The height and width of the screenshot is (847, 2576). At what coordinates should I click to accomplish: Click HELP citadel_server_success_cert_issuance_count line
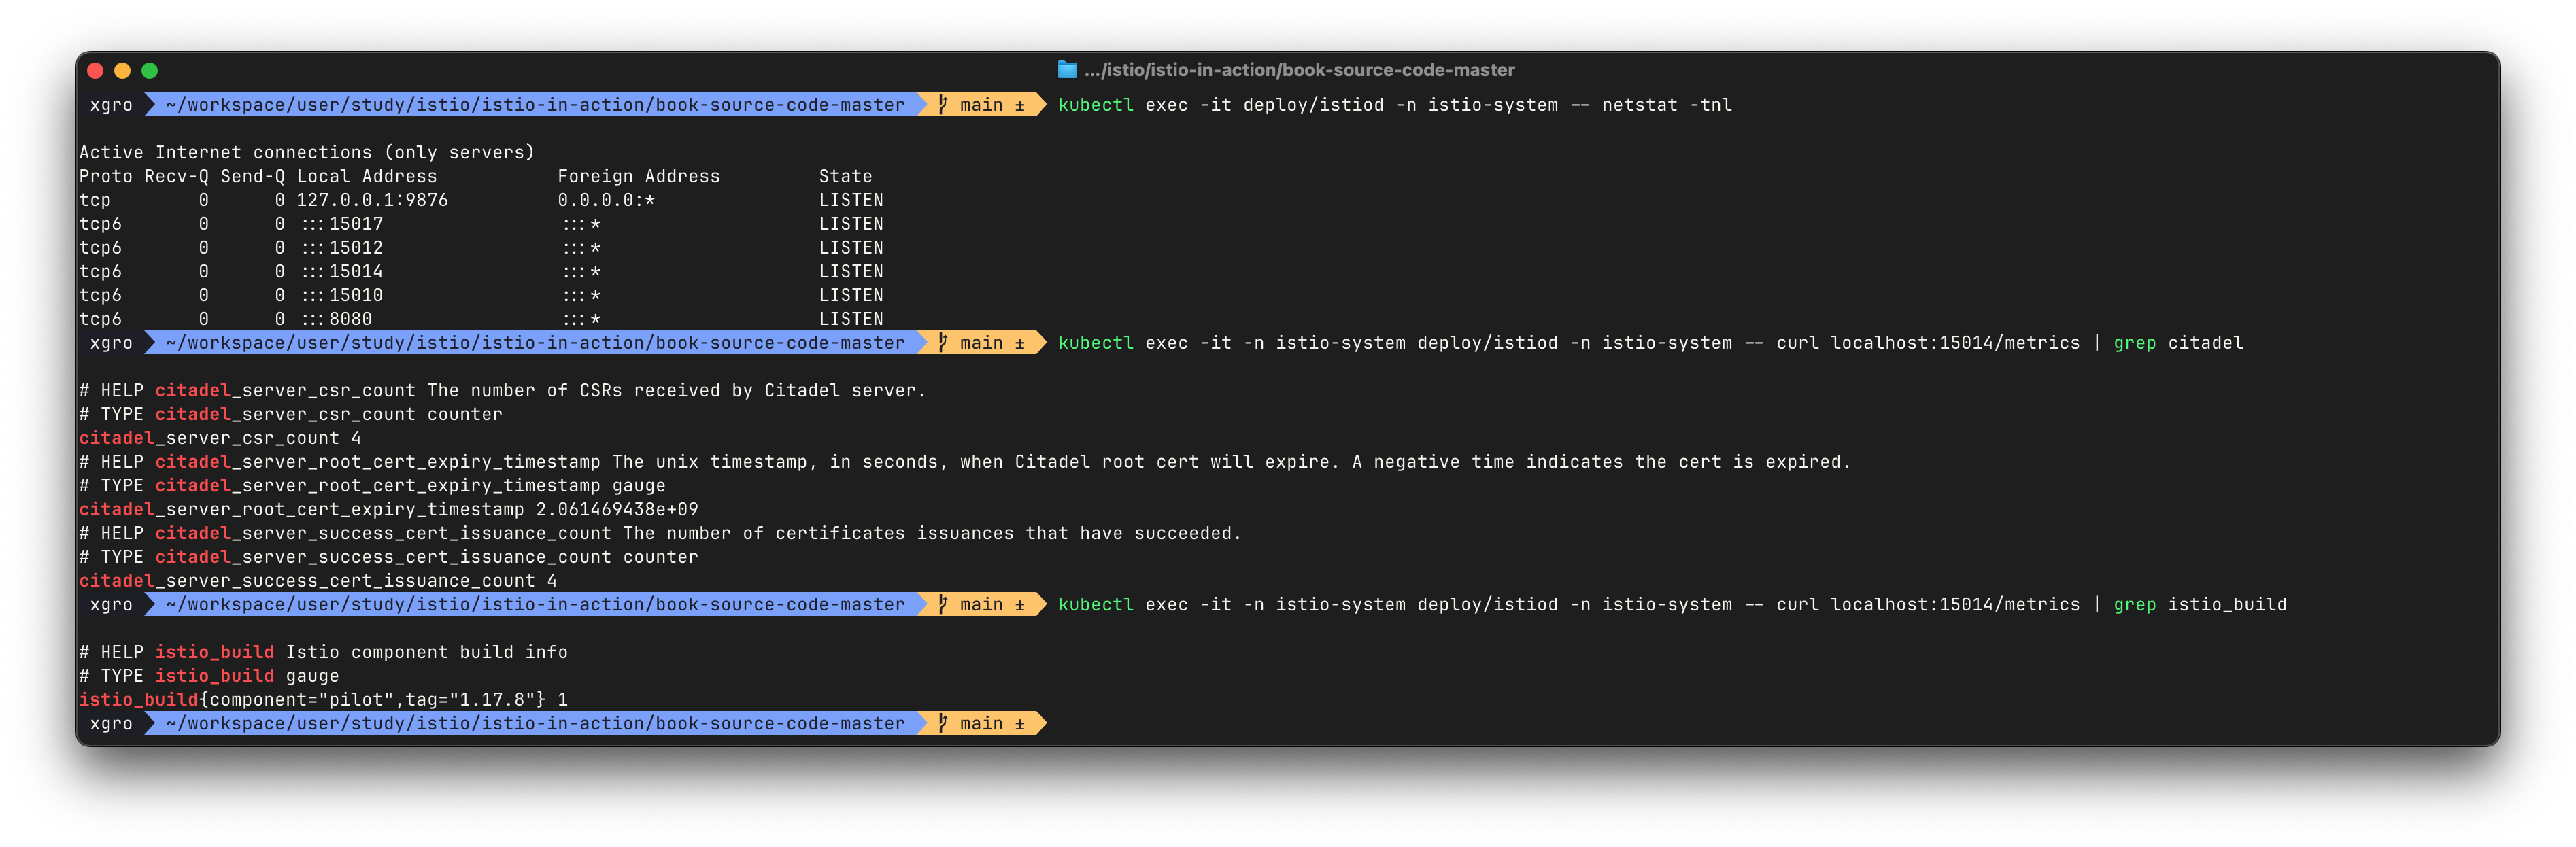click(x=660, y=534)
